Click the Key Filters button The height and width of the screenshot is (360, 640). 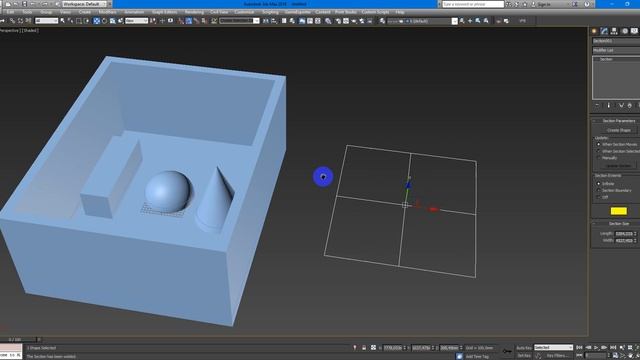pyautogui.click(x=558, y=356)
